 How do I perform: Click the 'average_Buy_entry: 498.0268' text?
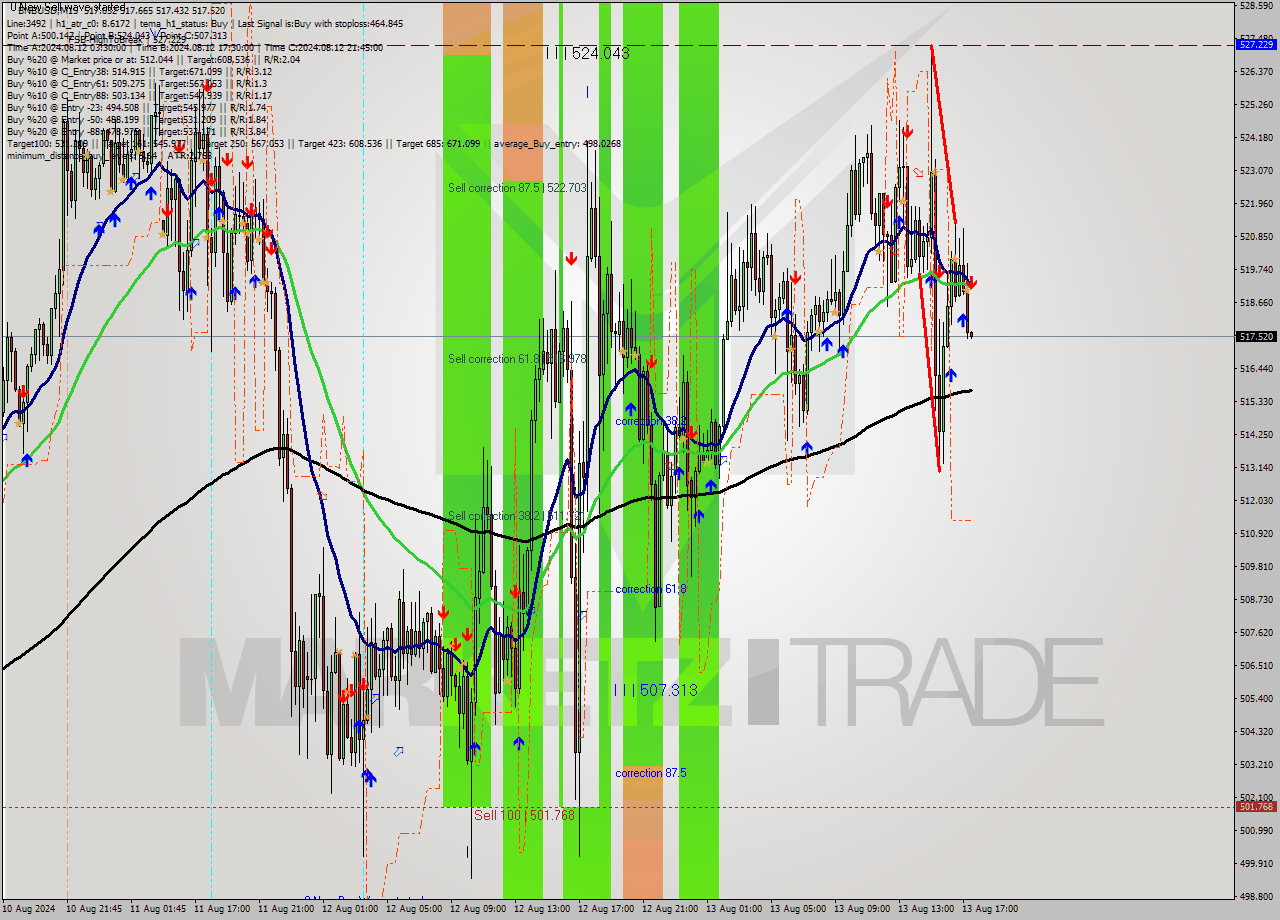click(x=555, y=143)
